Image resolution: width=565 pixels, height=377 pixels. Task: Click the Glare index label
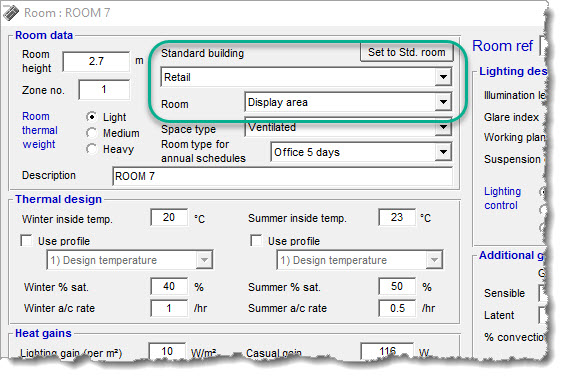tap(511, 117)
